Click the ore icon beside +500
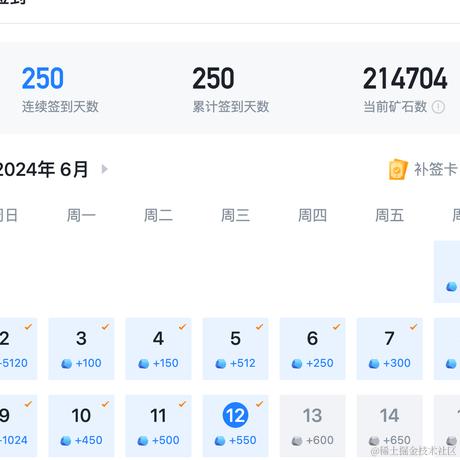Viewport: 460px width, 460px height. pyautogui.click(x=143, y=441)
